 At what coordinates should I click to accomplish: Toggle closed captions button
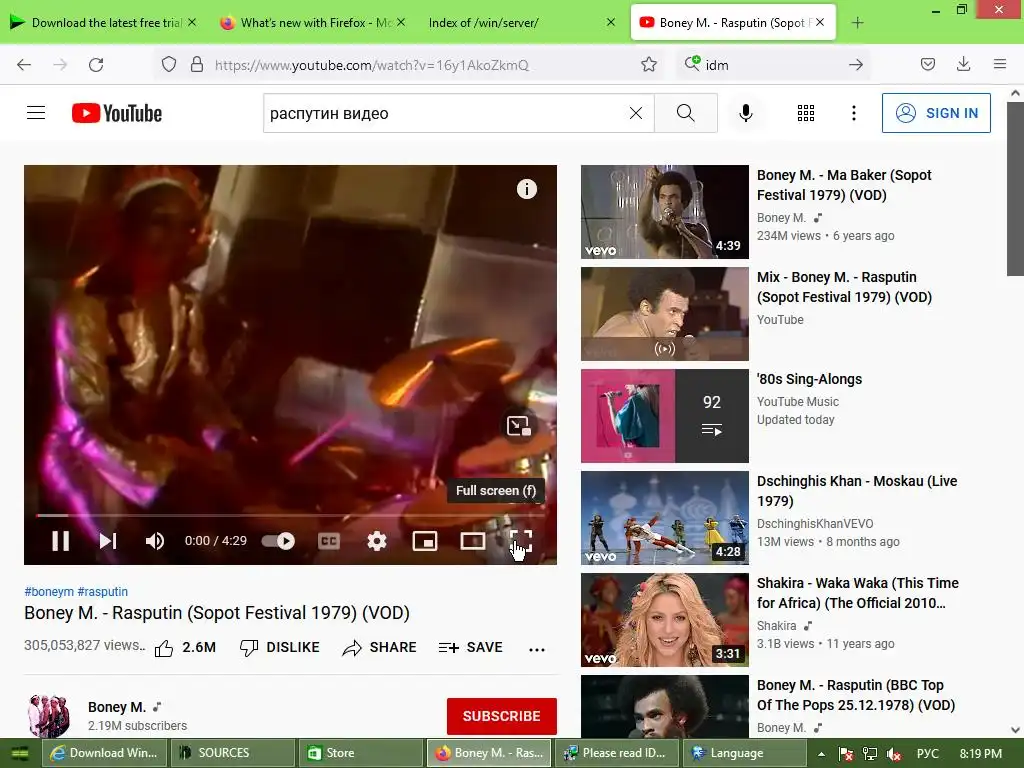coord(328,541)
